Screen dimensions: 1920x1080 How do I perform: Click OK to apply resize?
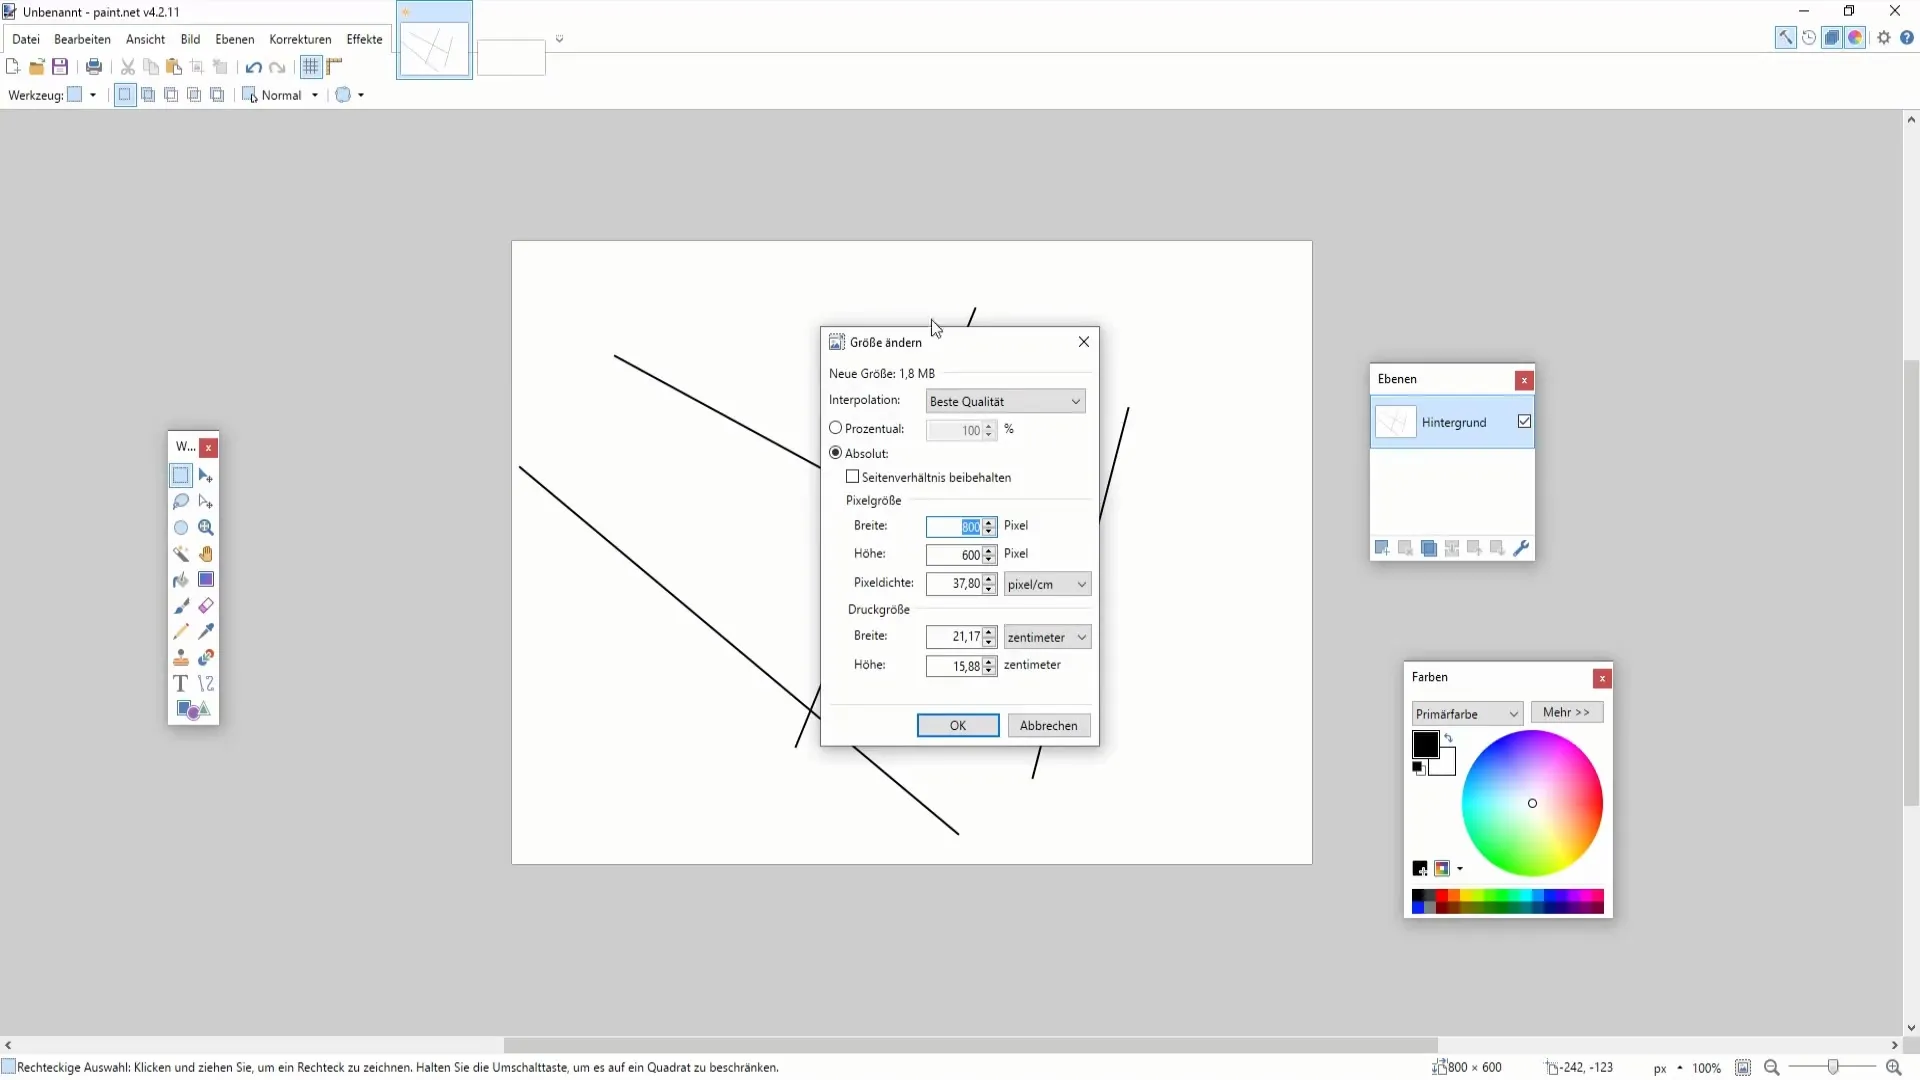(x=957, y=725)
